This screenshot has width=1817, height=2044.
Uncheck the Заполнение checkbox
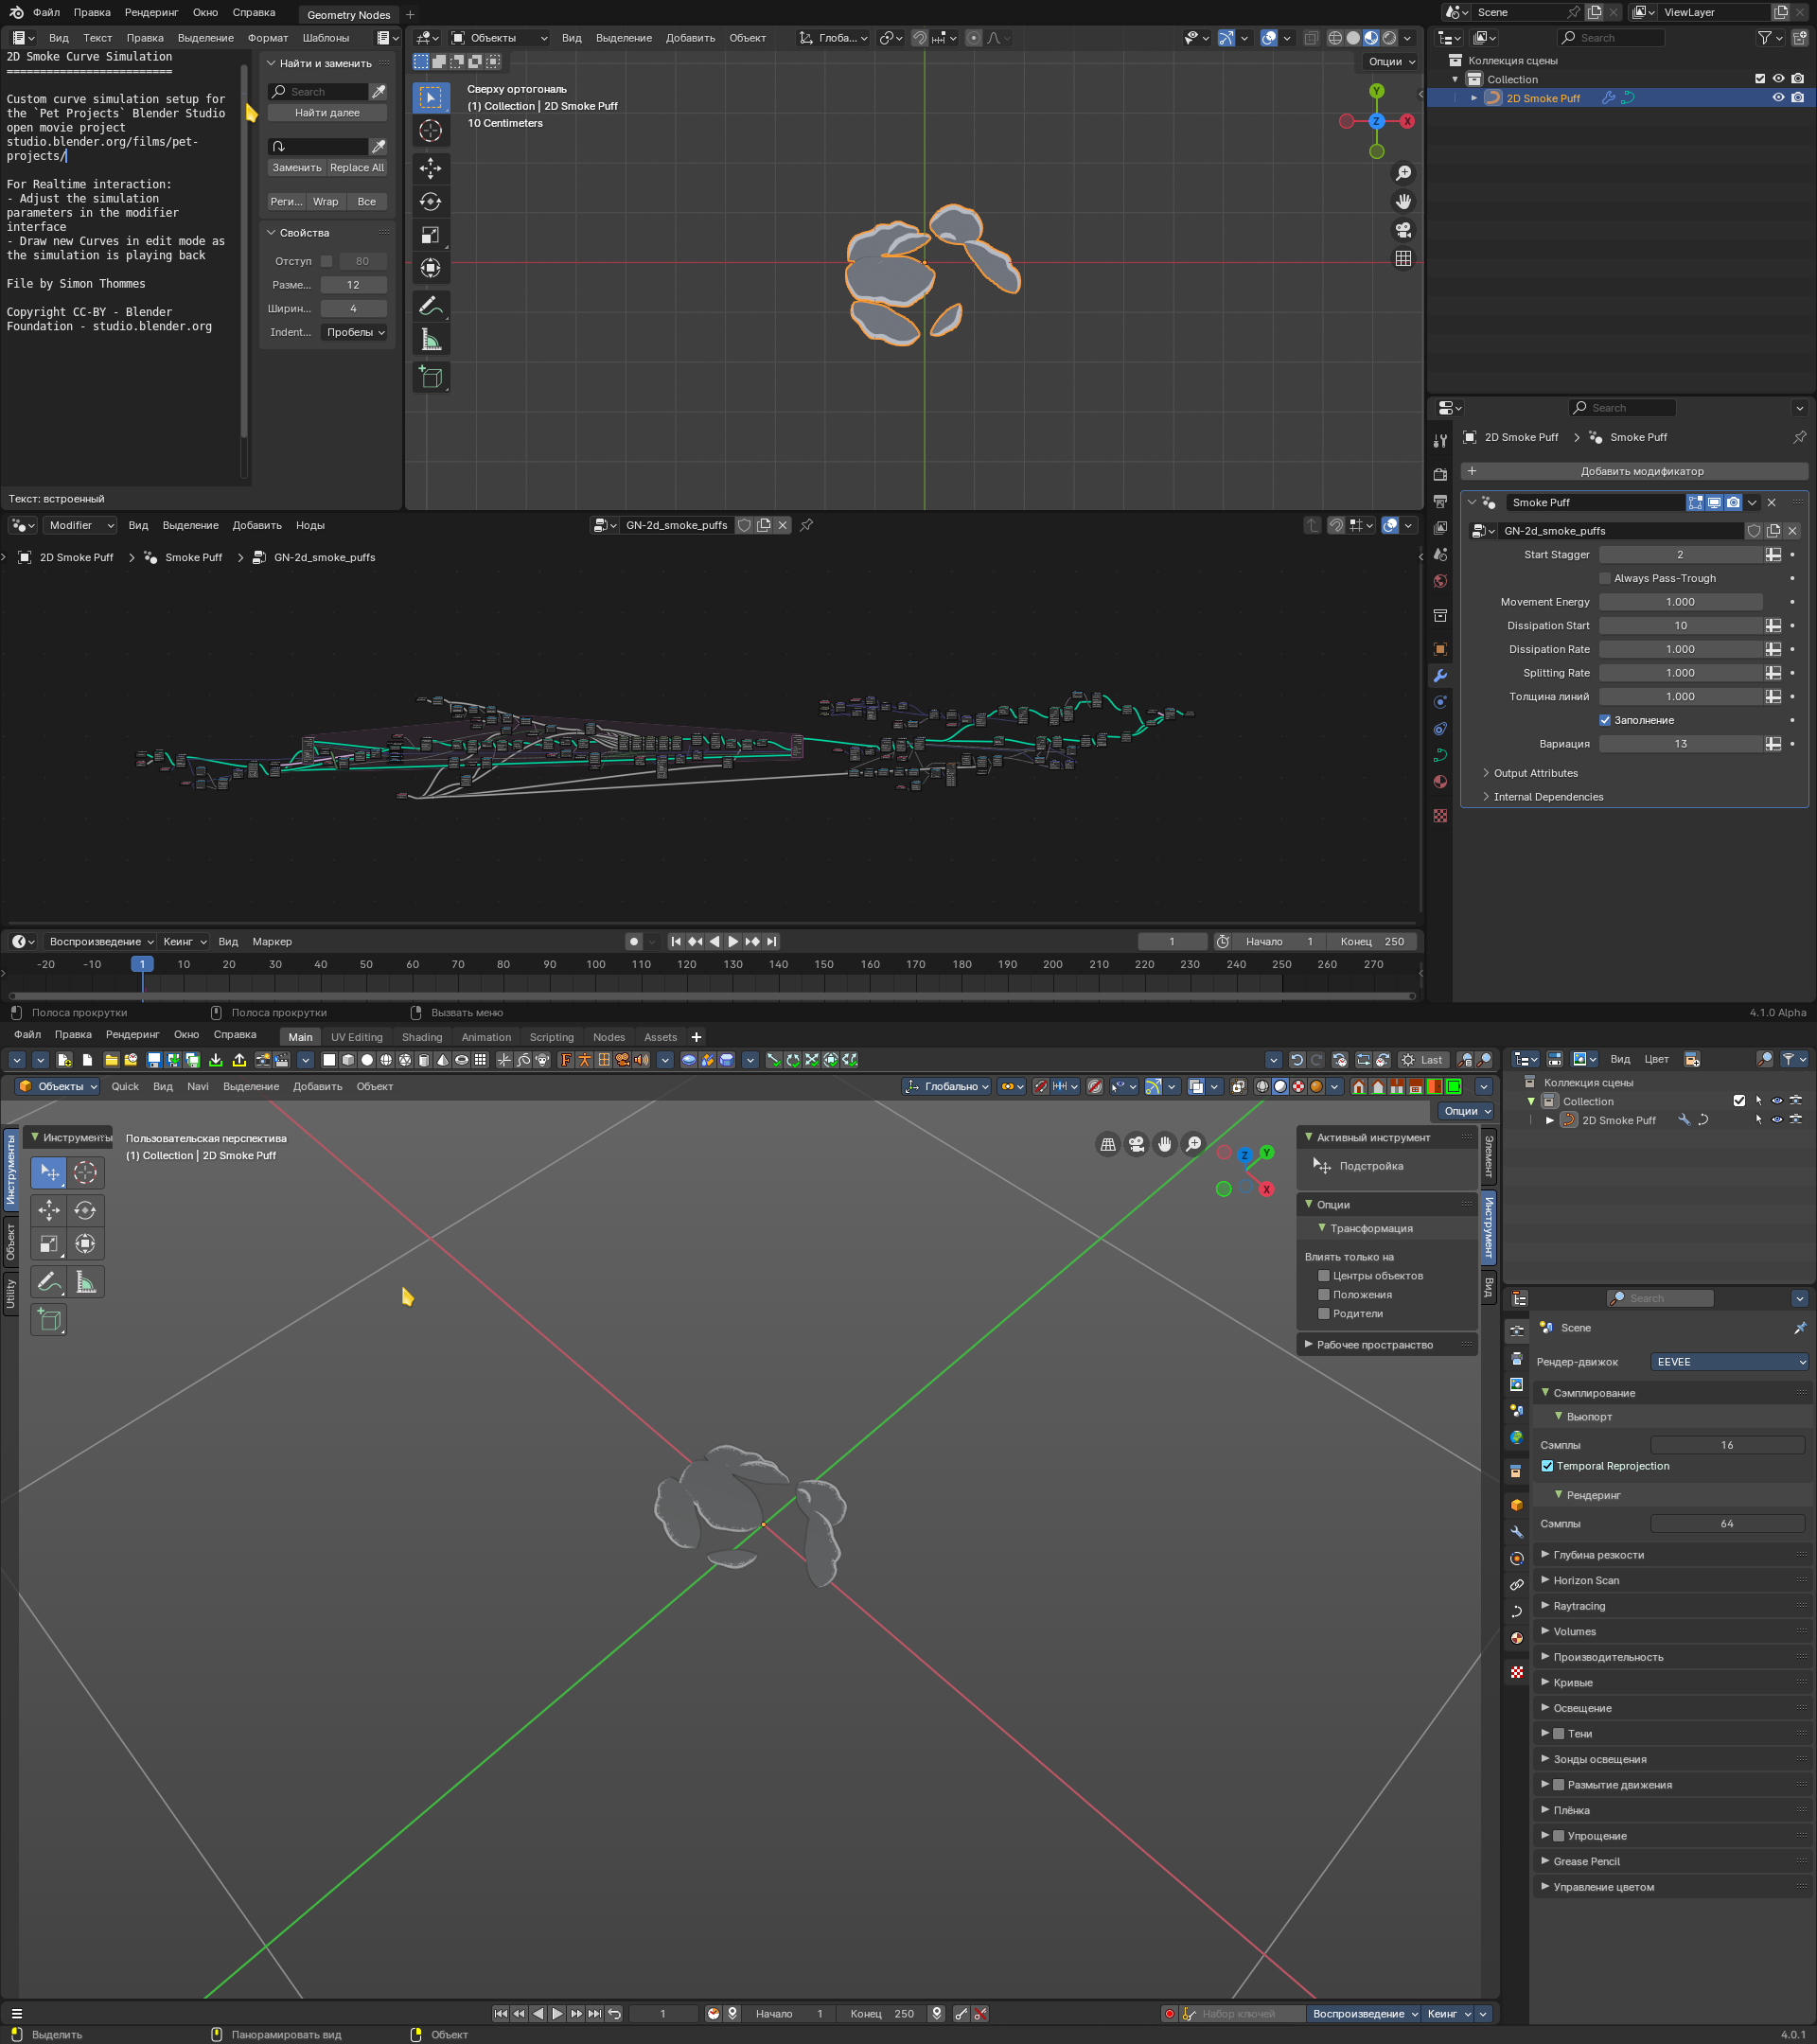1605,720
